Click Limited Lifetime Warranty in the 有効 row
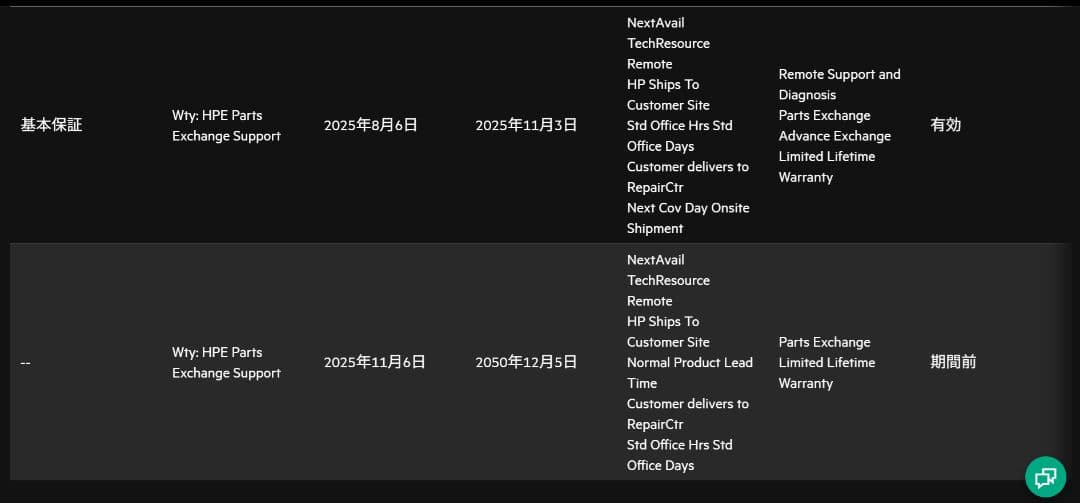The height and width of the screenshot is (503, 1080). click(x=826, y=167)
